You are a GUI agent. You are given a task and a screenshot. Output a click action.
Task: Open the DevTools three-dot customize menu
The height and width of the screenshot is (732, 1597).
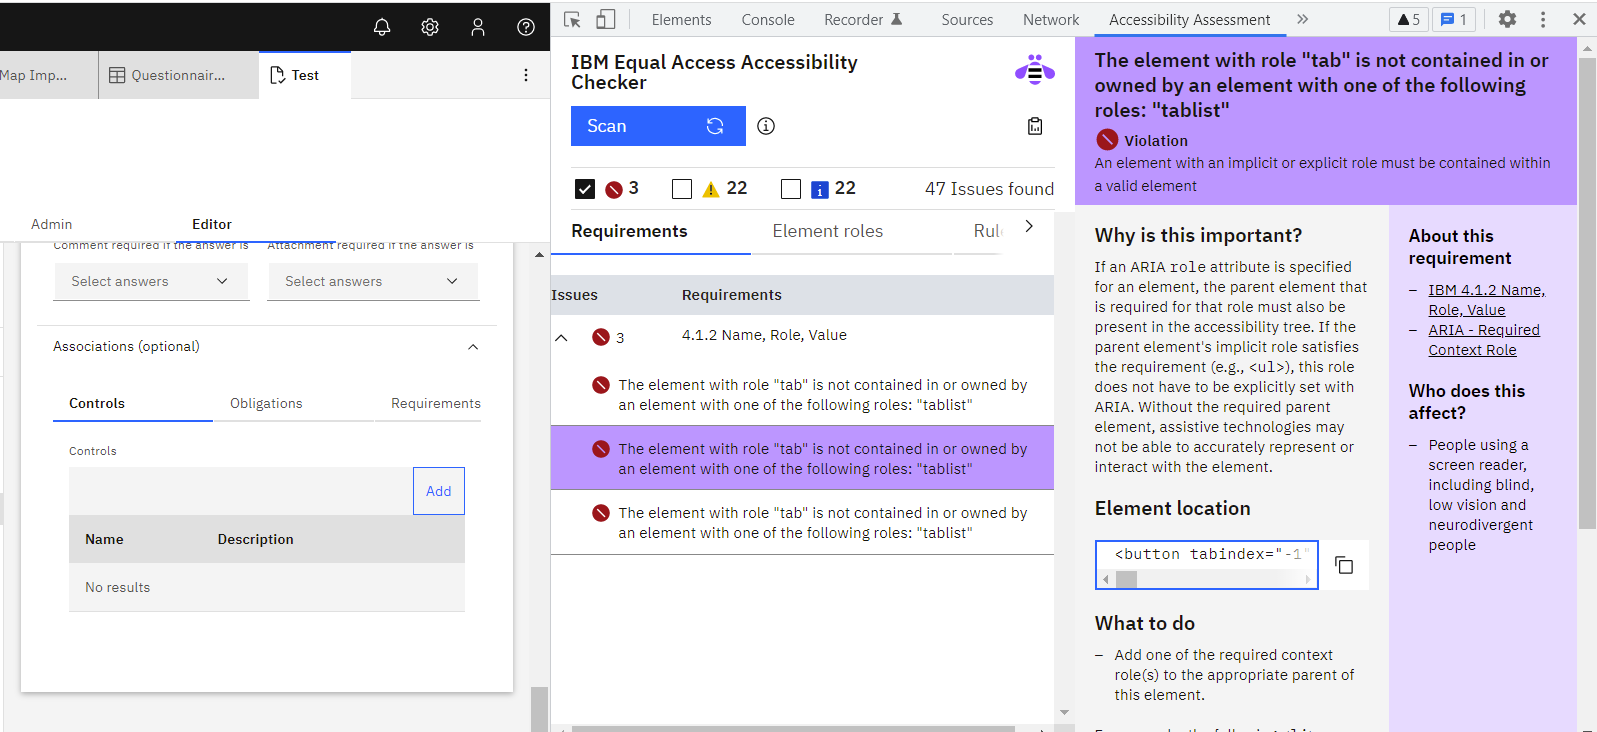(x=1543, y=19)
